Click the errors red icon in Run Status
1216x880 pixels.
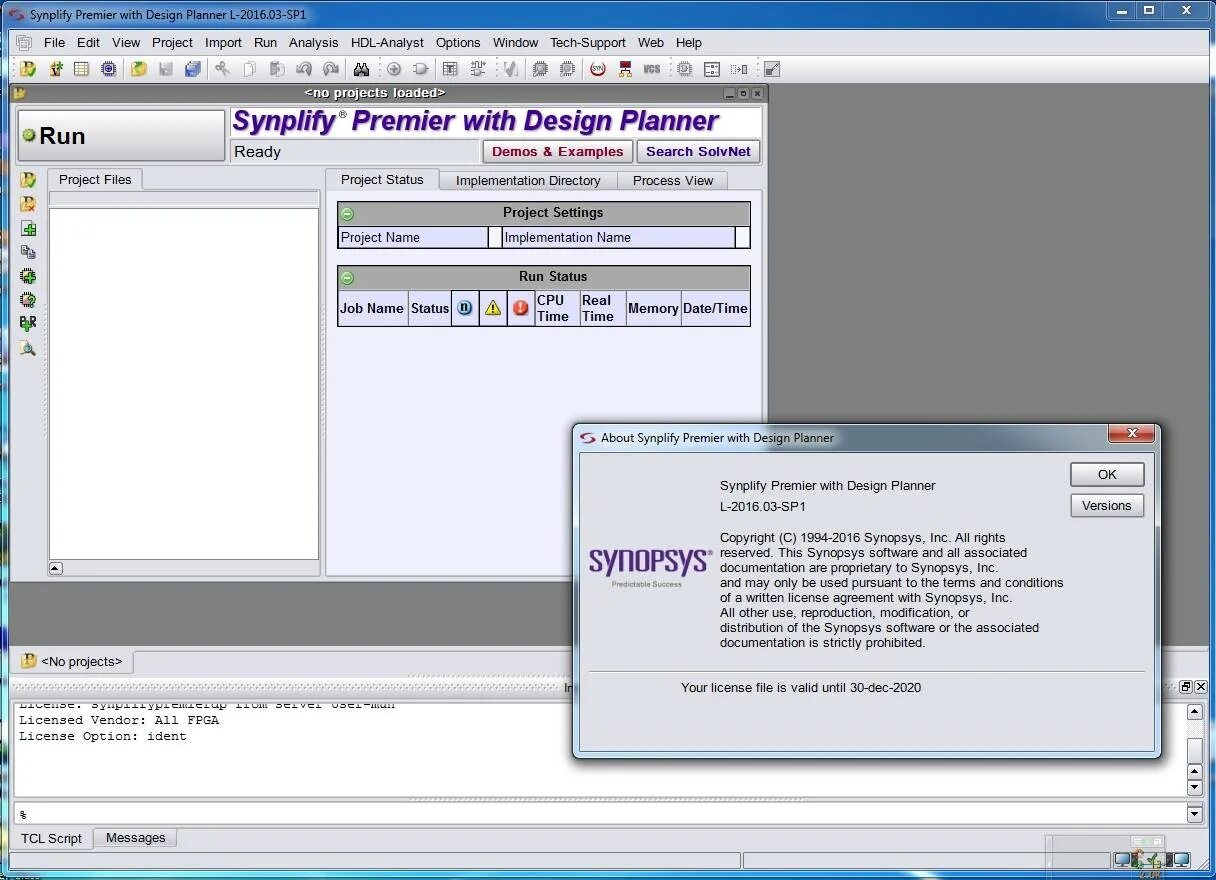(x=520, y=308)
